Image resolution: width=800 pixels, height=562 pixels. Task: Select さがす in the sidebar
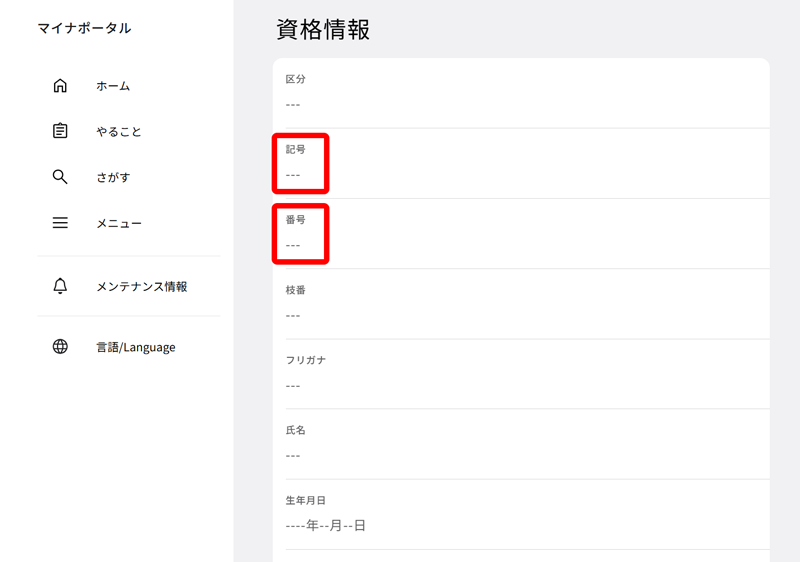coord(113,178)
